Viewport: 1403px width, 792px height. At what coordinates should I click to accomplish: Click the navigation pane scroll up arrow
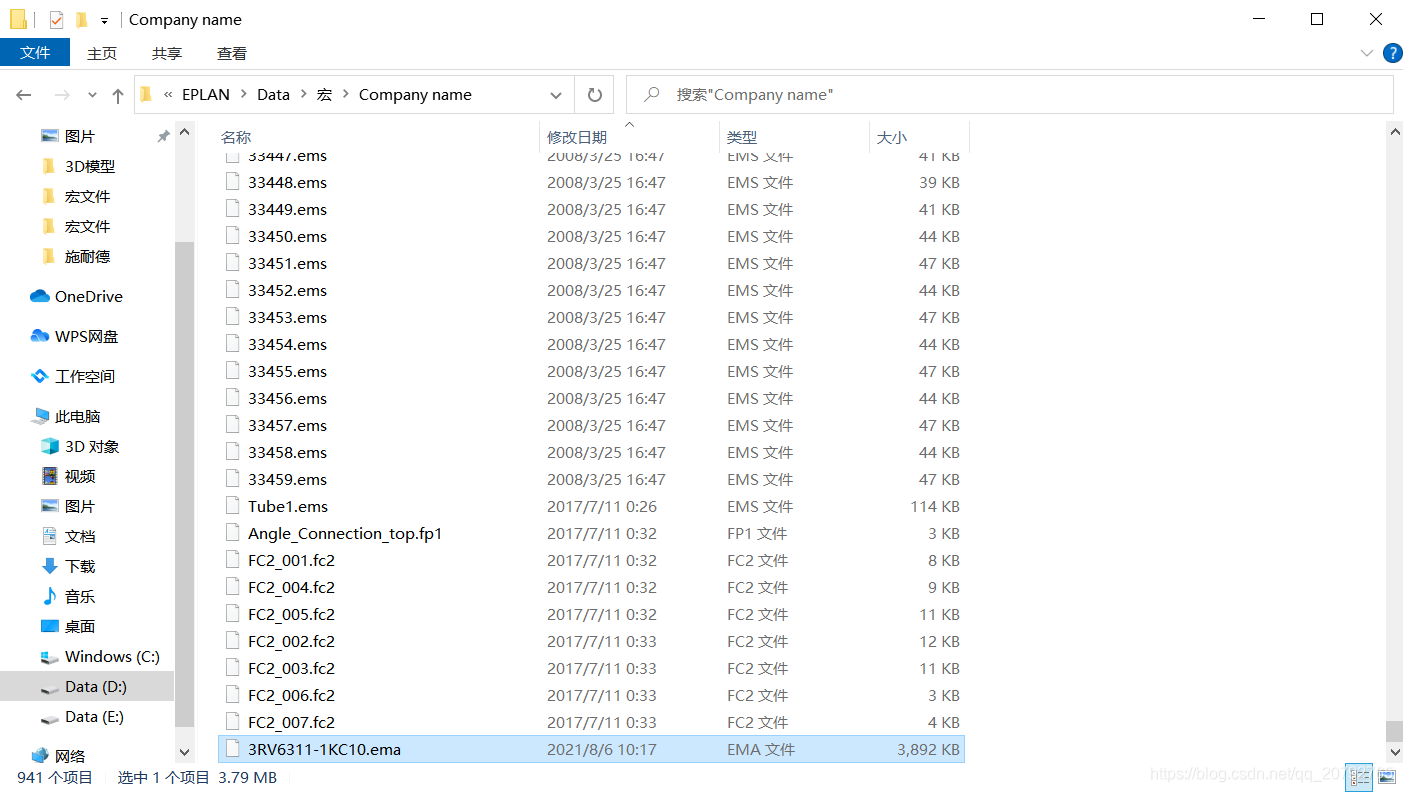pos(184,132)
